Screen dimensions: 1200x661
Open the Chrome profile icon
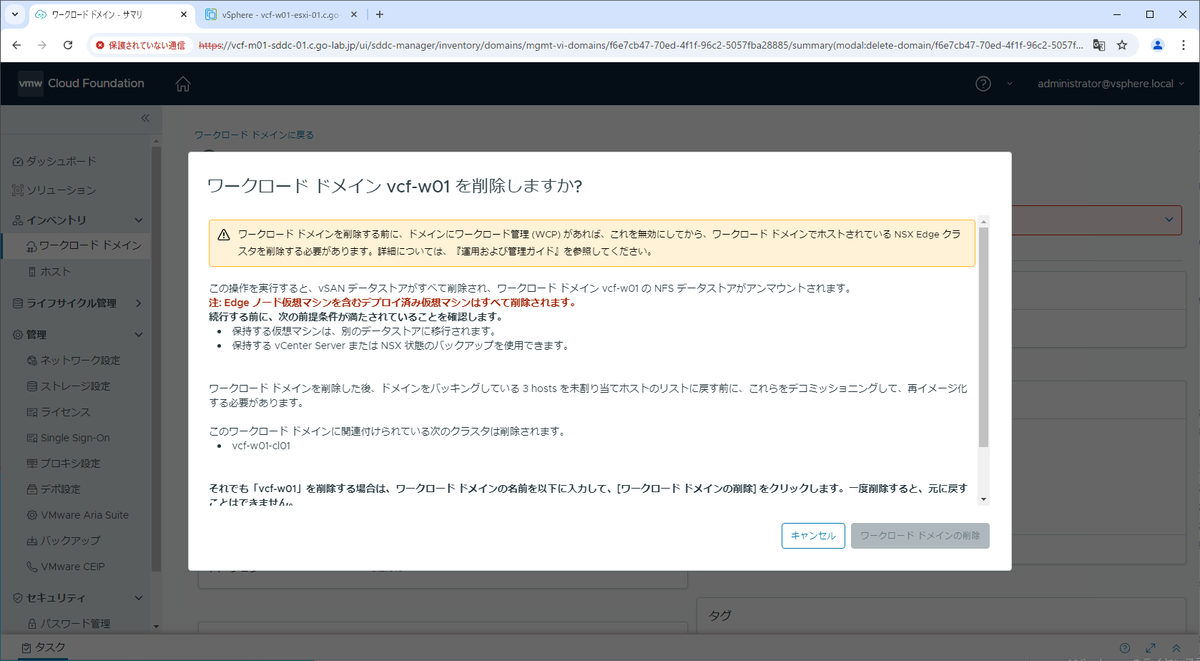tap(1158, 45)
